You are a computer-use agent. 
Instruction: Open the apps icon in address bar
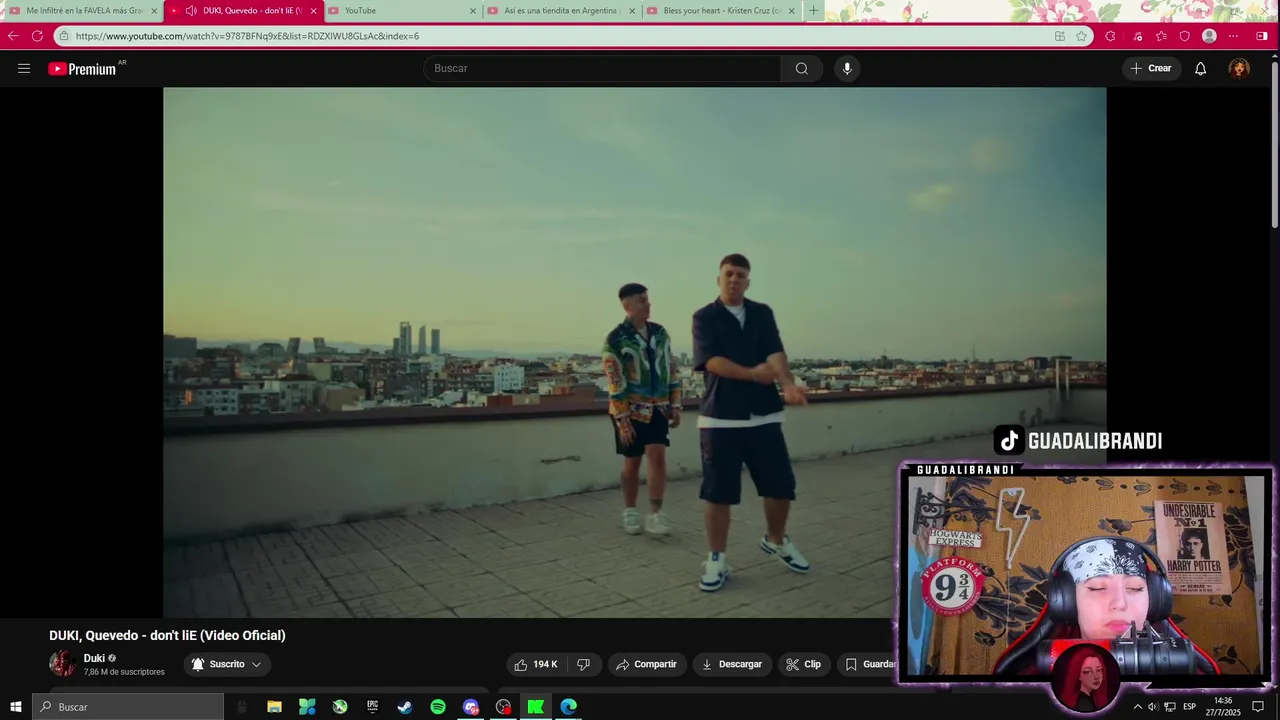click(x=1059, y=36)
